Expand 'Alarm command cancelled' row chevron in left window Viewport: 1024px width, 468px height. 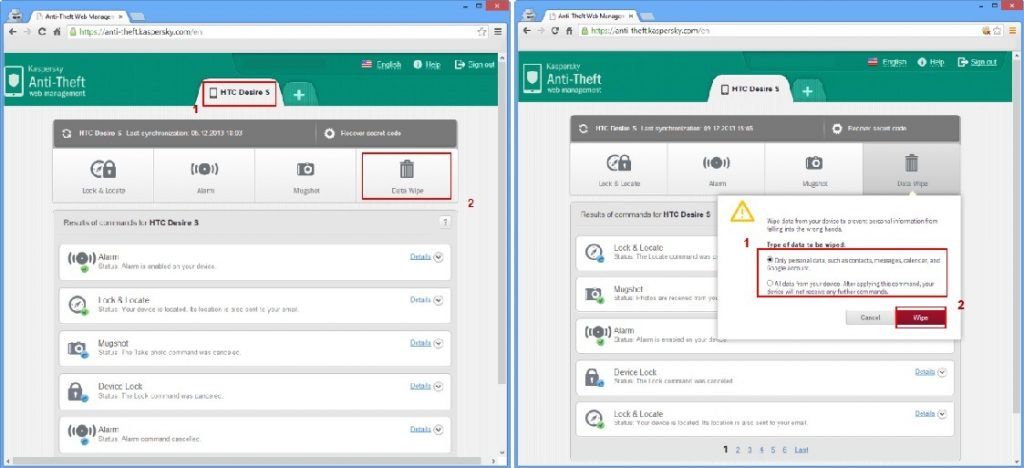[x=438, y=429]
